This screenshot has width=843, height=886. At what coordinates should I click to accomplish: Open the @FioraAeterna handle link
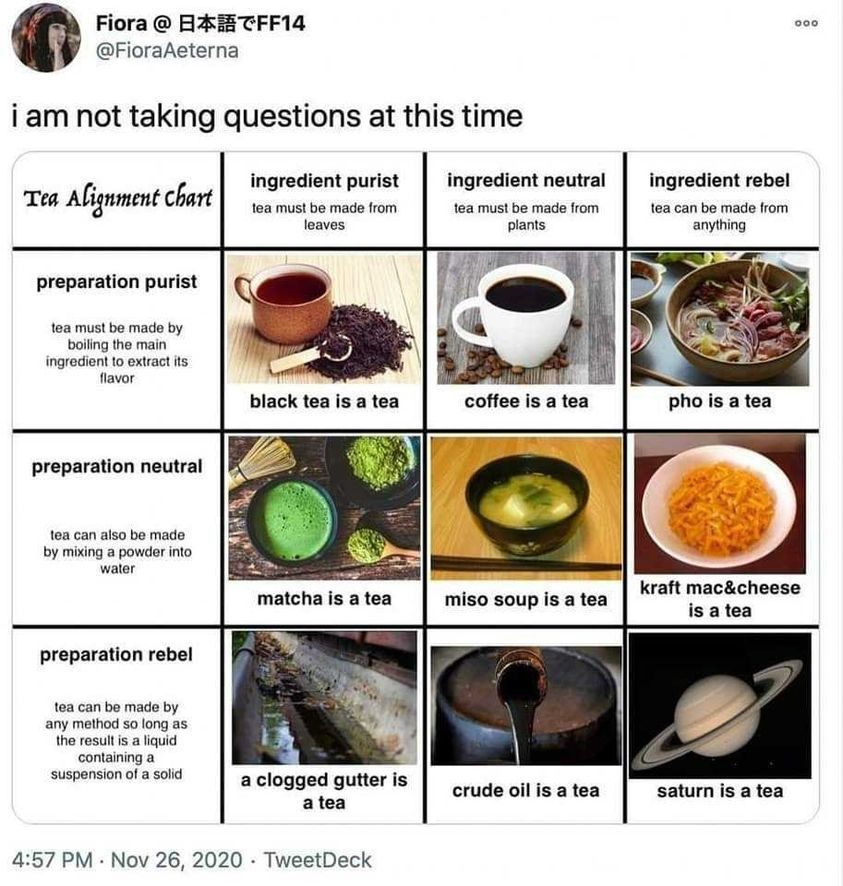[x=167, y=51]
